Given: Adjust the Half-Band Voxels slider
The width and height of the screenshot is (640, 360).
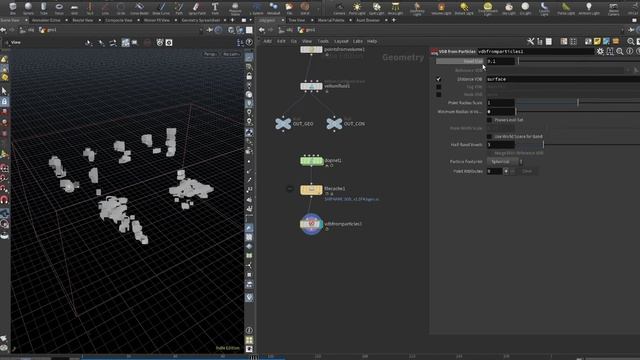Looking at the screenshot, I should (x=543, y=144).
